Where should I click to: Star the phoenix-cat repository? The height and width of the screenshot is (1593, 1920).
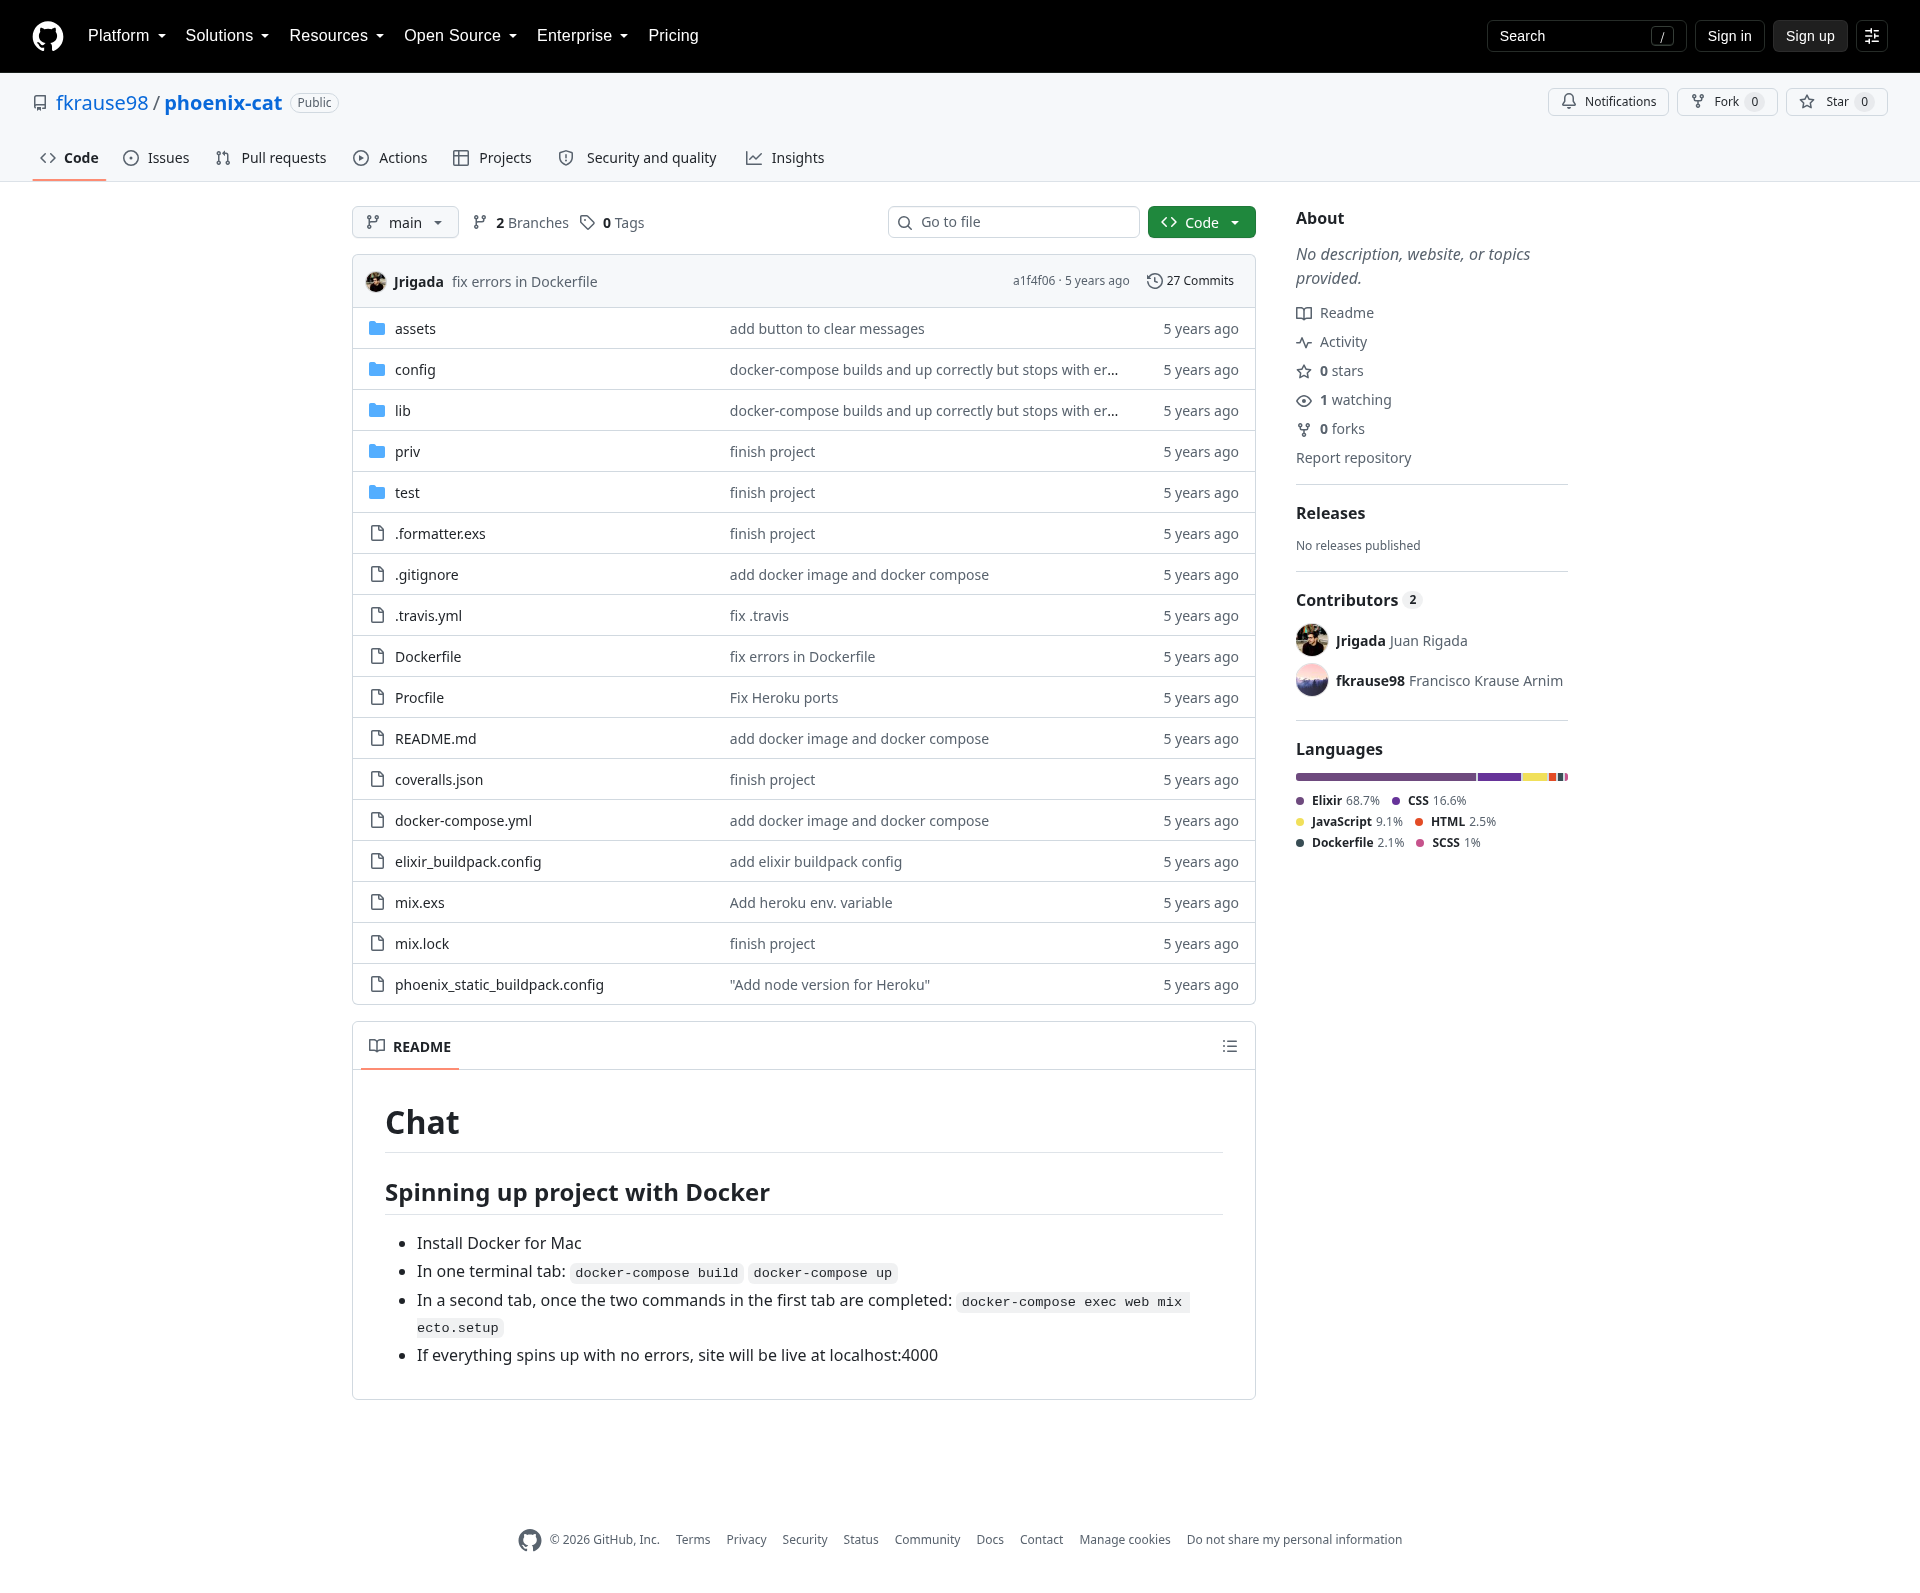coord(1837,102)
